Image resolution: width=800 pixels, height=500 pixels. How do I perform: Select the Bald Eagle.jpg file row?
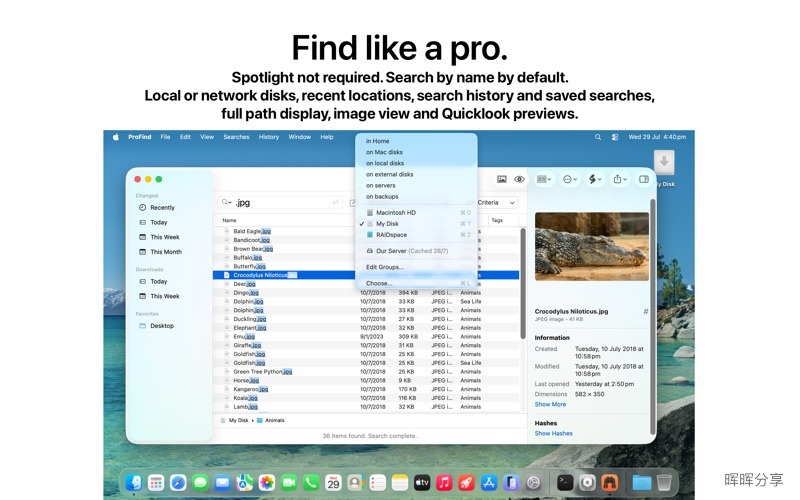coord(366,231)
